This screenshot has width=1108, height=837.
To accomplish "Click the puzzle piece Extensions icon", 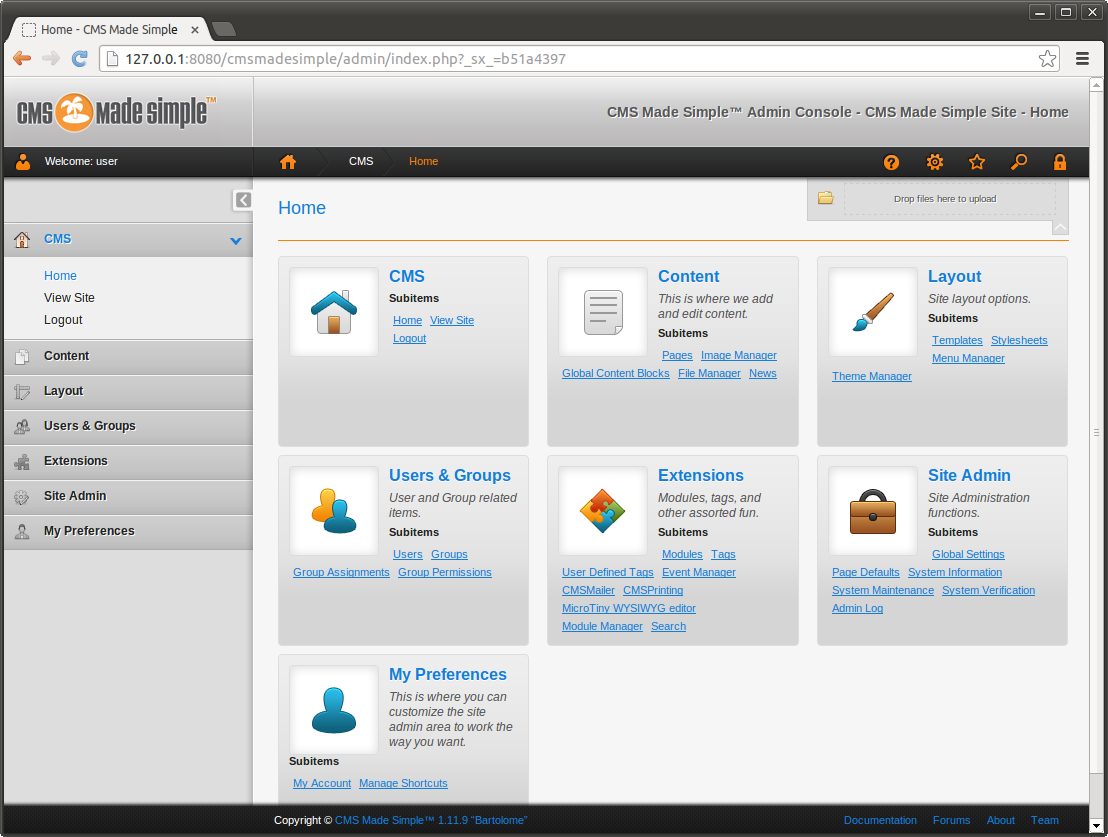I will pyautogui.click(x=603, y=511).
